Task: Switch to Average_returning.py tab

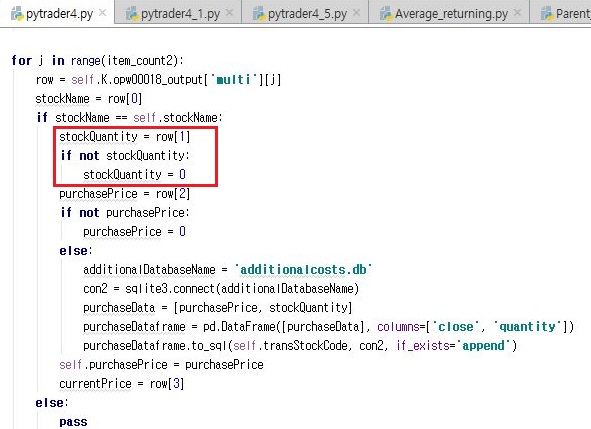Action: coord(449,14)
